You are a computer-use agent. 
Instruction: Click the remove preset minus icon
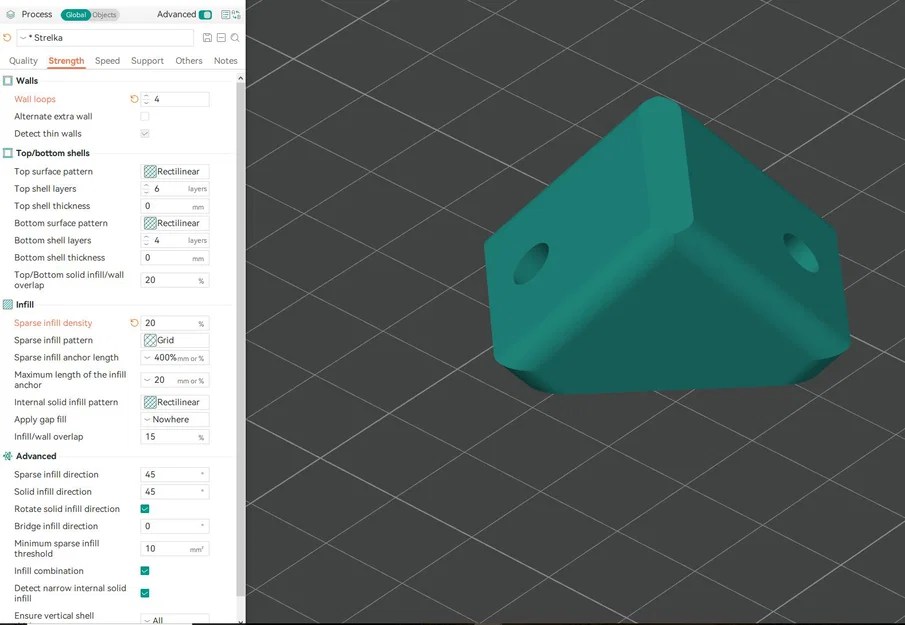tap(220, 37)
